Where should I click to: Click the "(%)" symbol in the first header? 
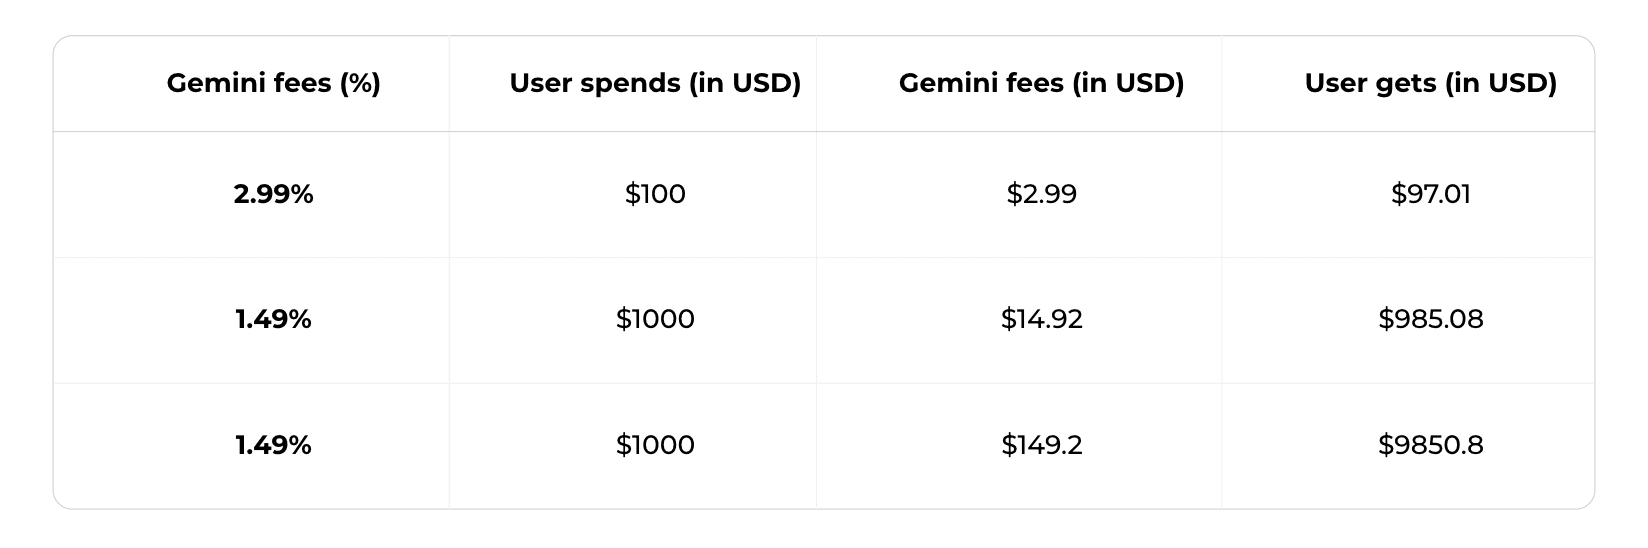pos(360,83)
